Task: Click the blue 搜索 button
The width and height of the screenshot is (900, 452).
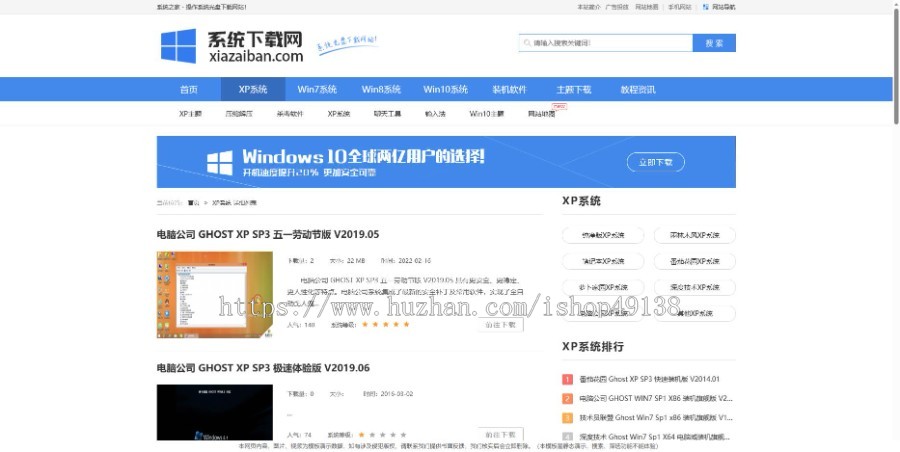Action: click(714, 43)
